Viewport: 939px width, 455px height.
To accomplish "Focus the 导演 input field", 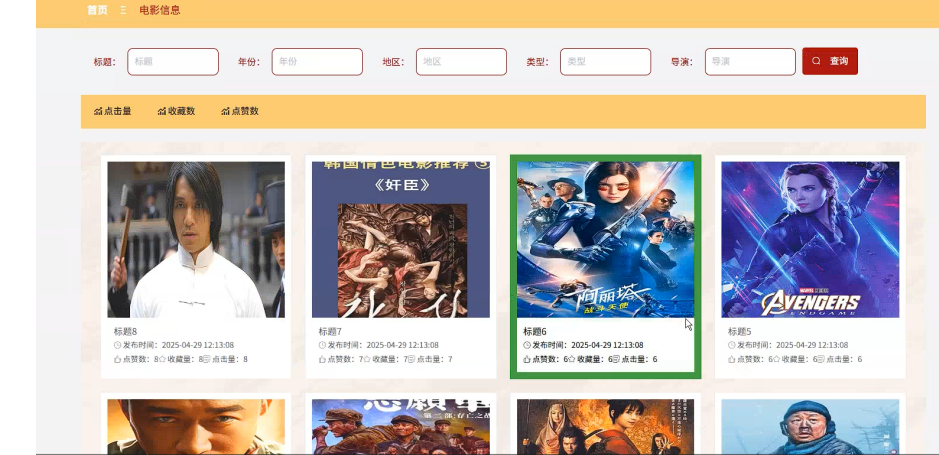I will tap(750, 62).
